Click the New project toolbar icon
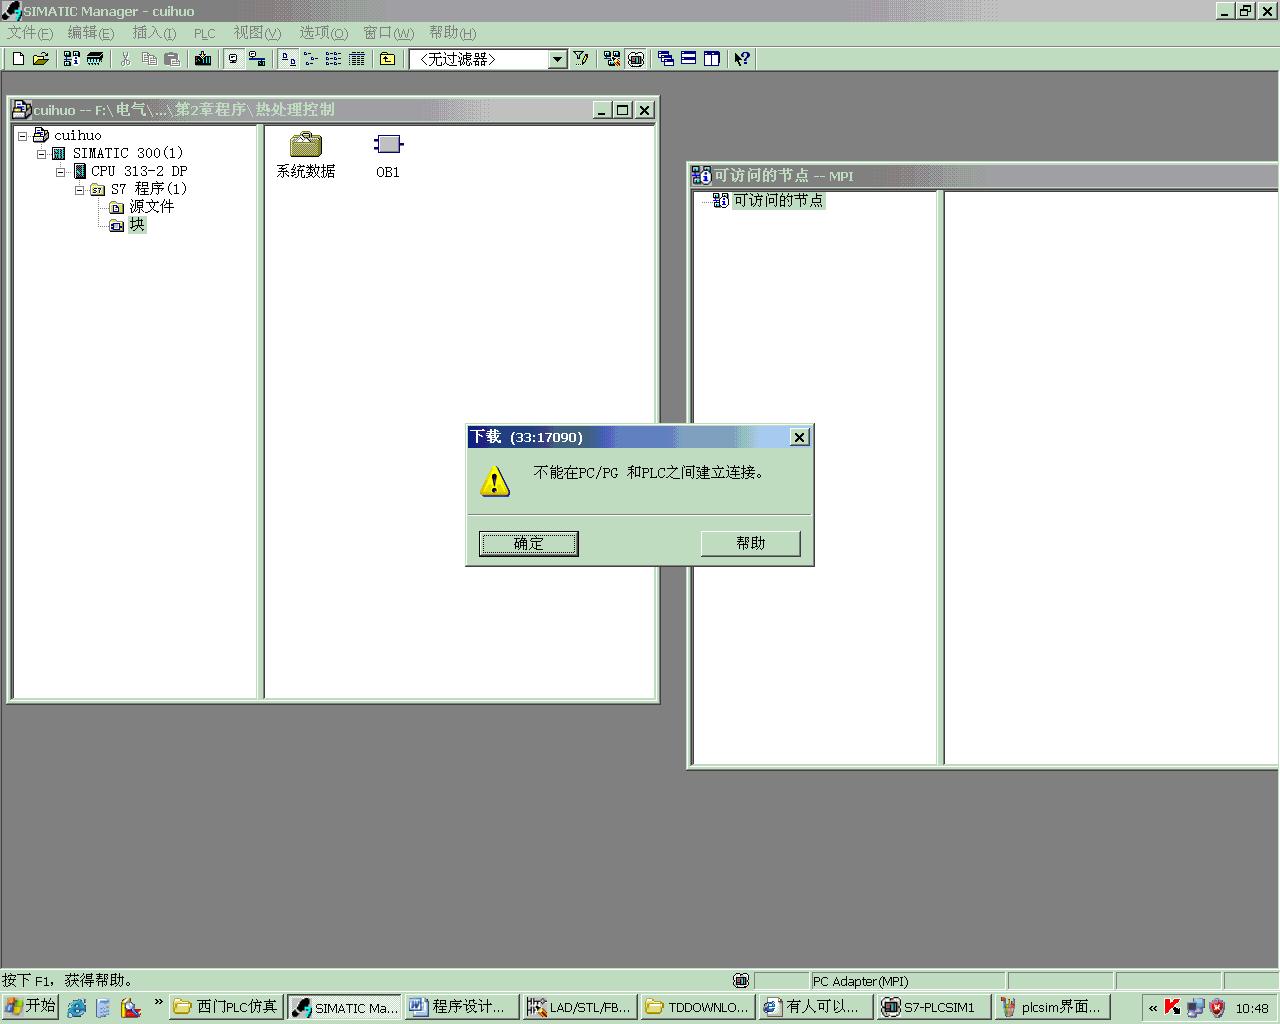1280x1024 pixels. pyautogui.click(x=18, y=59)
